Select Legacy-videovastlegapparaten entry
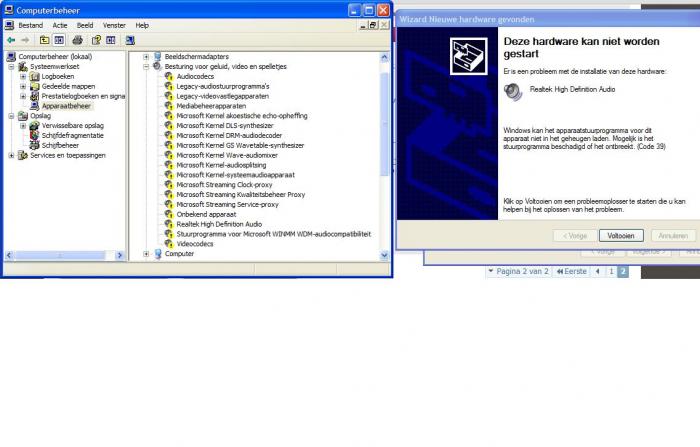The width and height of the screenshot is (700, 447). click(223, 96)
